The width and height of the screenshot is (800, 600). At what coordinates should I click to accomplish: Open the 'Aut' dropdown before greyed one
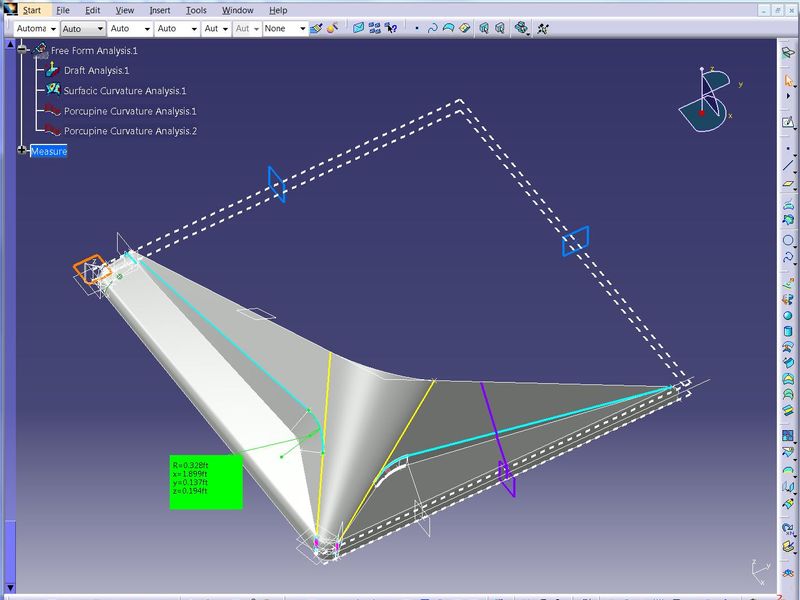pyautogui.click(x=216, y=29)
